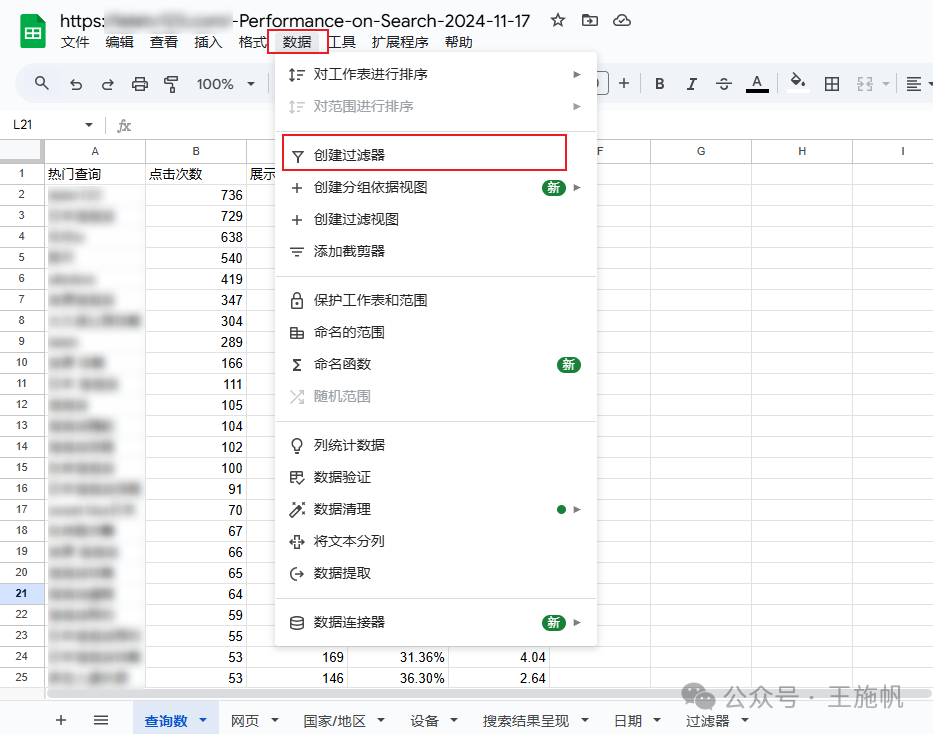Open the text color picker
The height and width of the screenshot is (734, 933).
point(757,84)
